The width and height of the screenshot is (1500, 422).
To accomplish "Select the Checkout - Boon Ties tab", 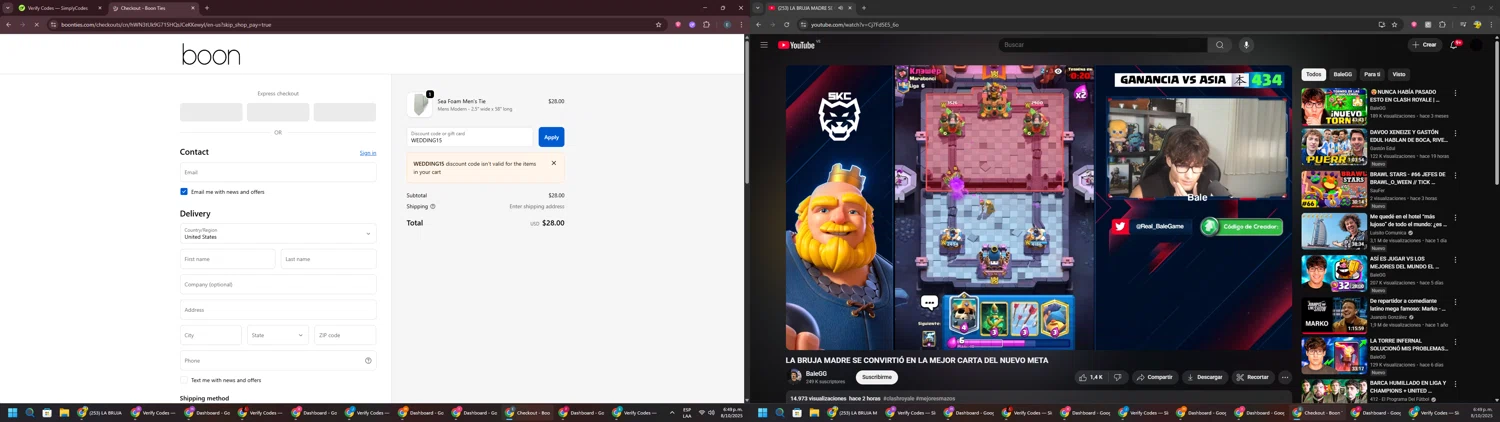I will pyautogui.click(x=153, y=8).
